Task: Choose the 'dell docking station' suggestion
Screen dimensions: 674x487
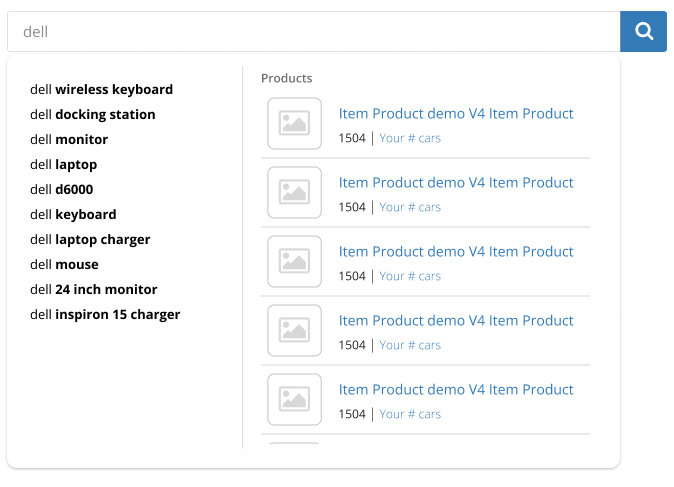Action: [93, 114]
